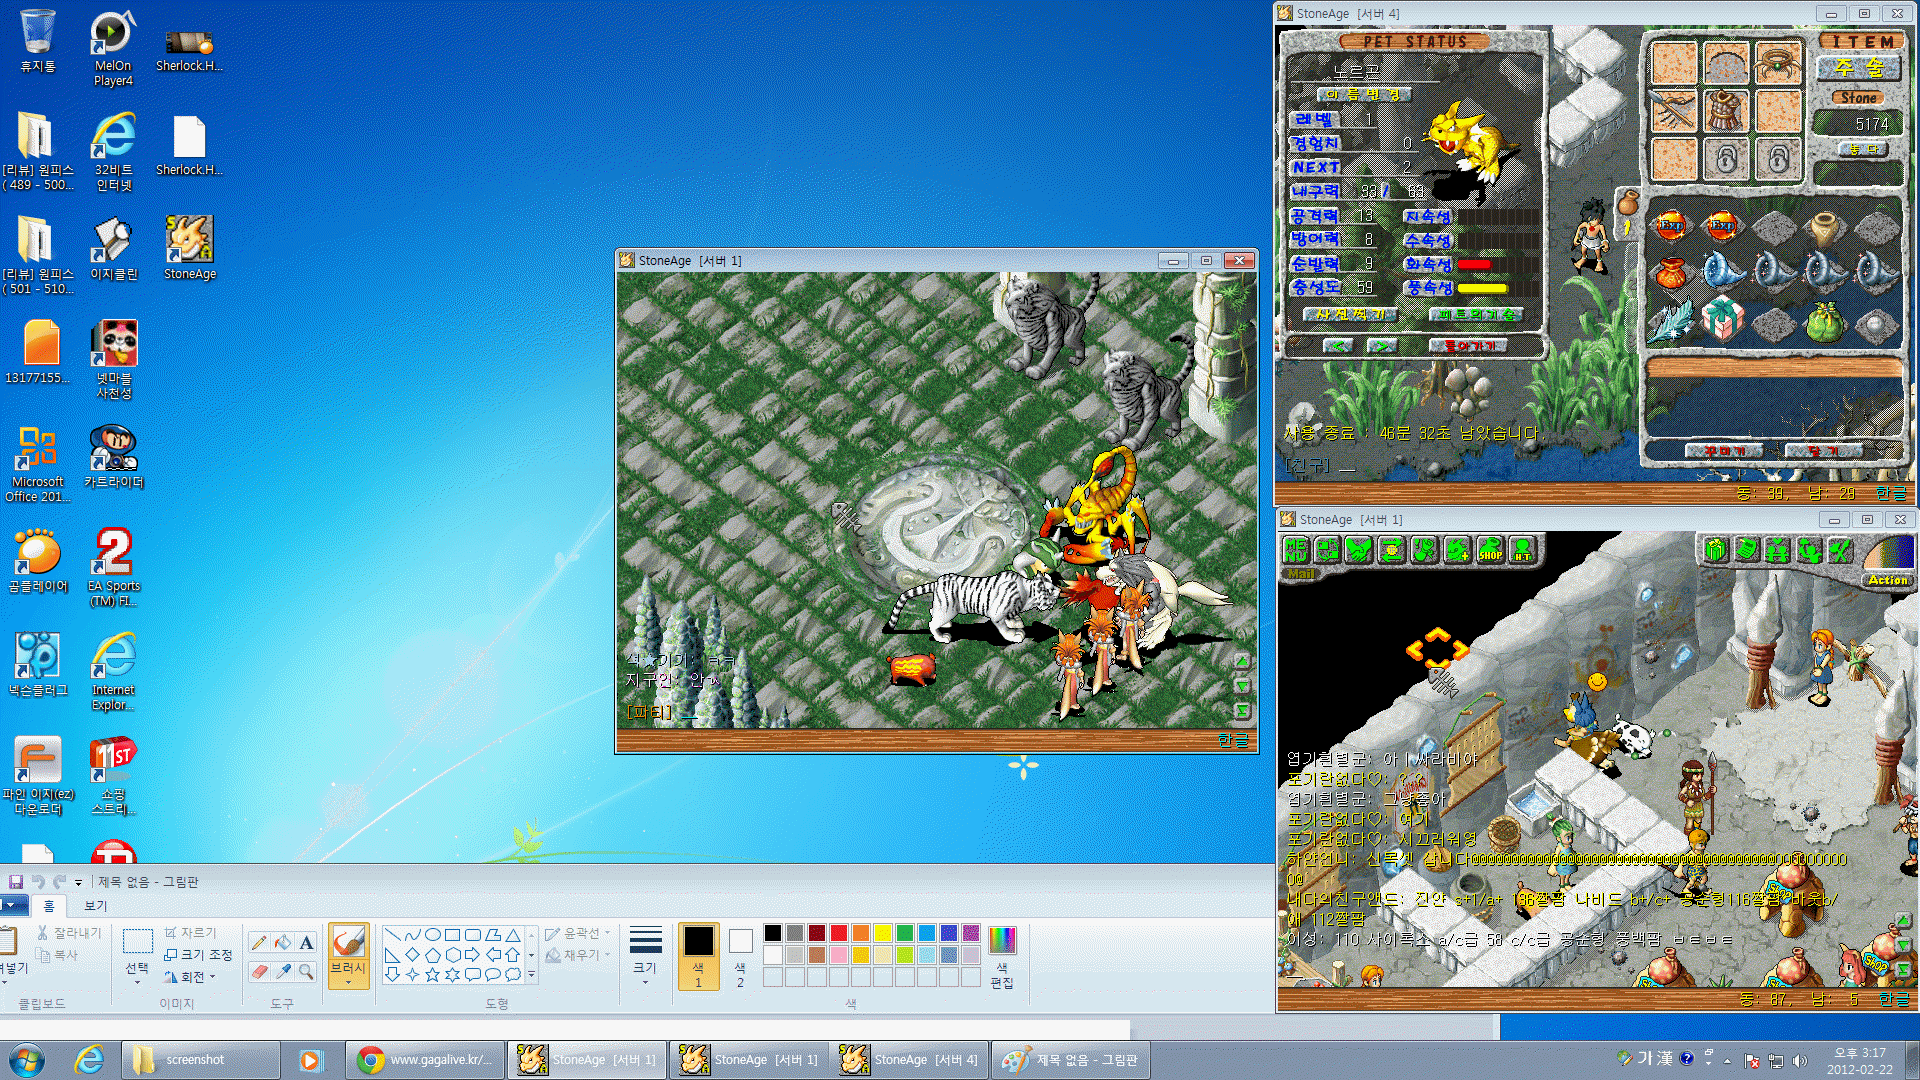Click the equipped armor slot
Screen dimensions: 1920x1080
(1726, 110)
